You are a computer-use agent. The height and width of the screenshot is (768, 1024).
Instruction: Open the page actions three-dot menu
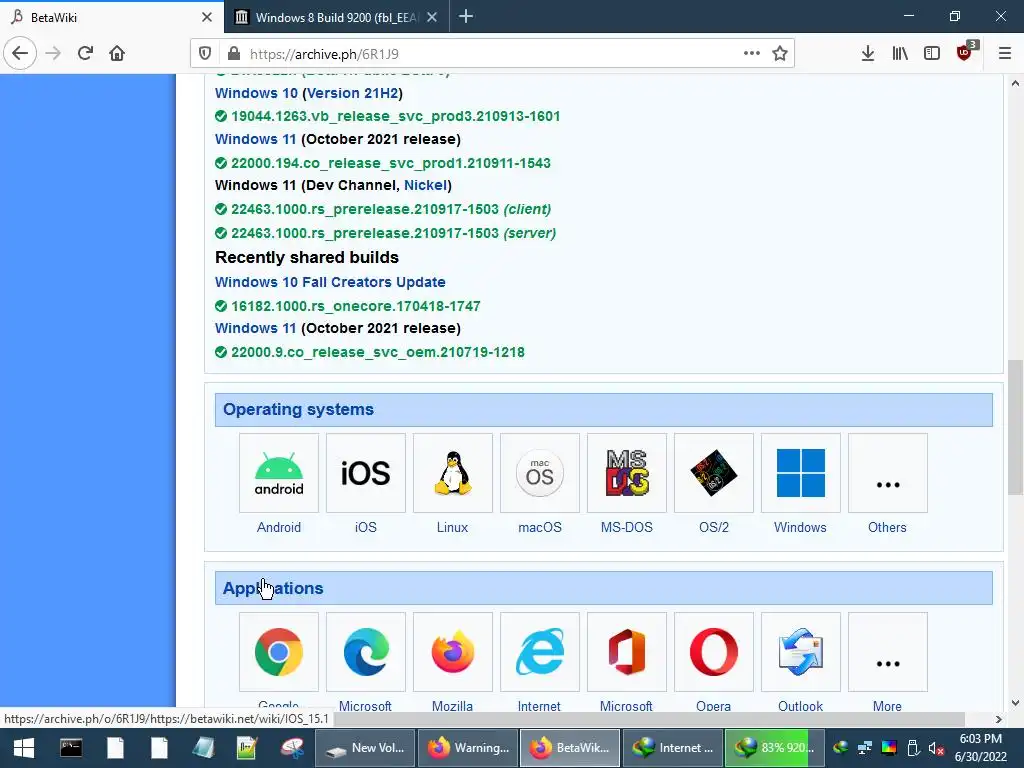(x=752, y=54)
